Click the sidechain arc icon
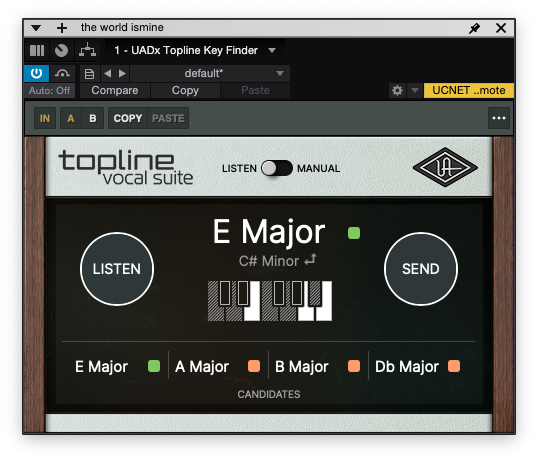The width and height of the screenshot is (538, 461). [x=62, y=73]
